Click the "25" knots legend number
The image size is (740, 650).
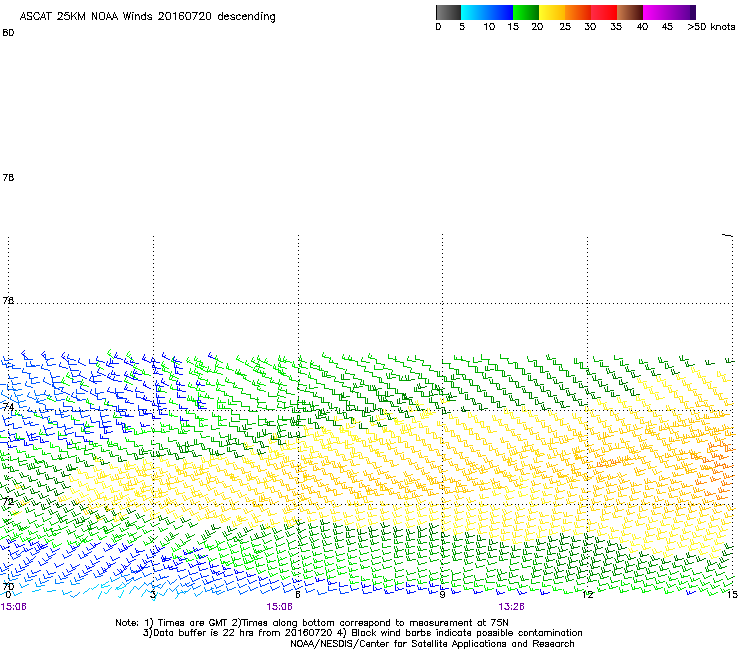coord(565,27)
